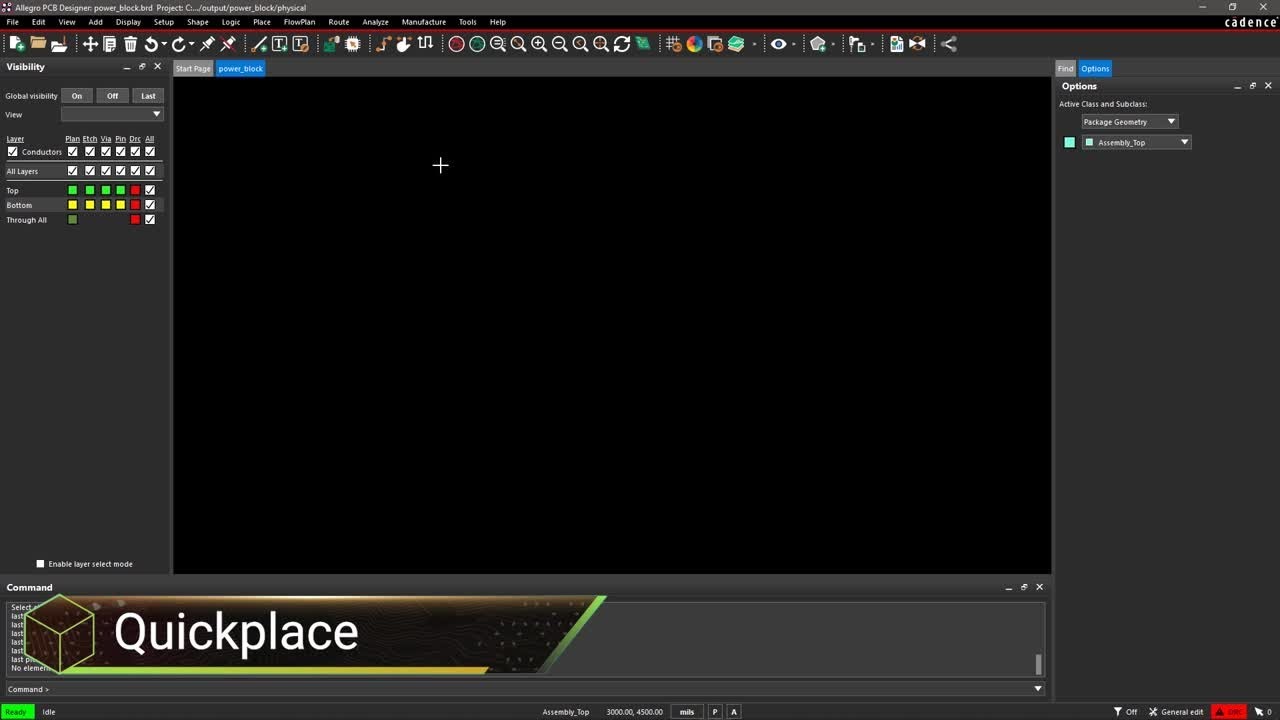Image resolution: width=1280 pixels, height=720 pixels.
Task: Open the Package Geometry class dropdown
Action: pos(1130,122)
